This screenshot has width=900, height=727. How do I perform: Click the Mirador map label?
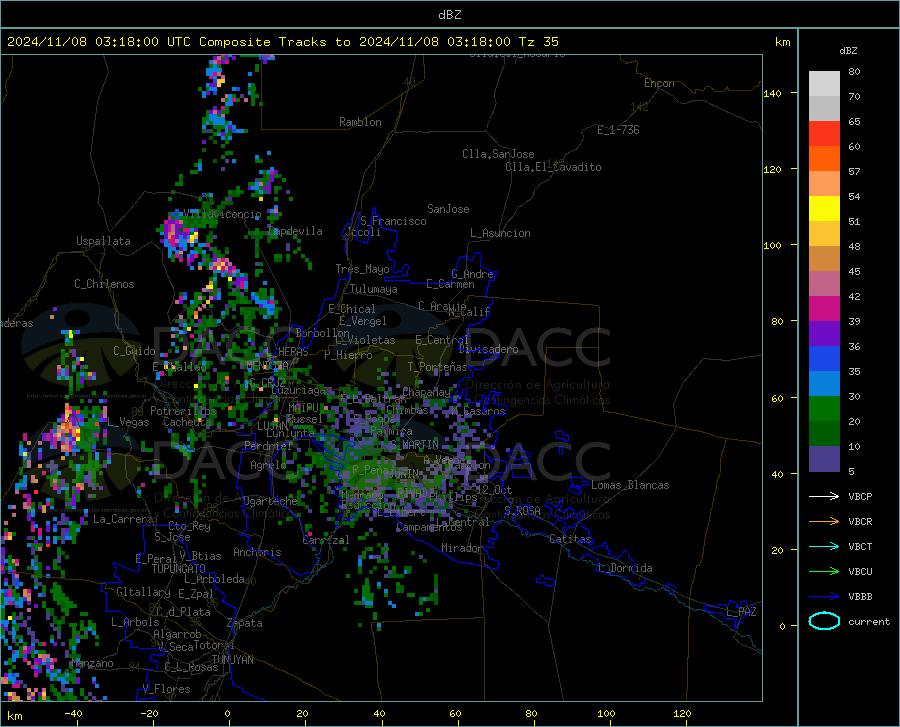[x=461, y=548]
